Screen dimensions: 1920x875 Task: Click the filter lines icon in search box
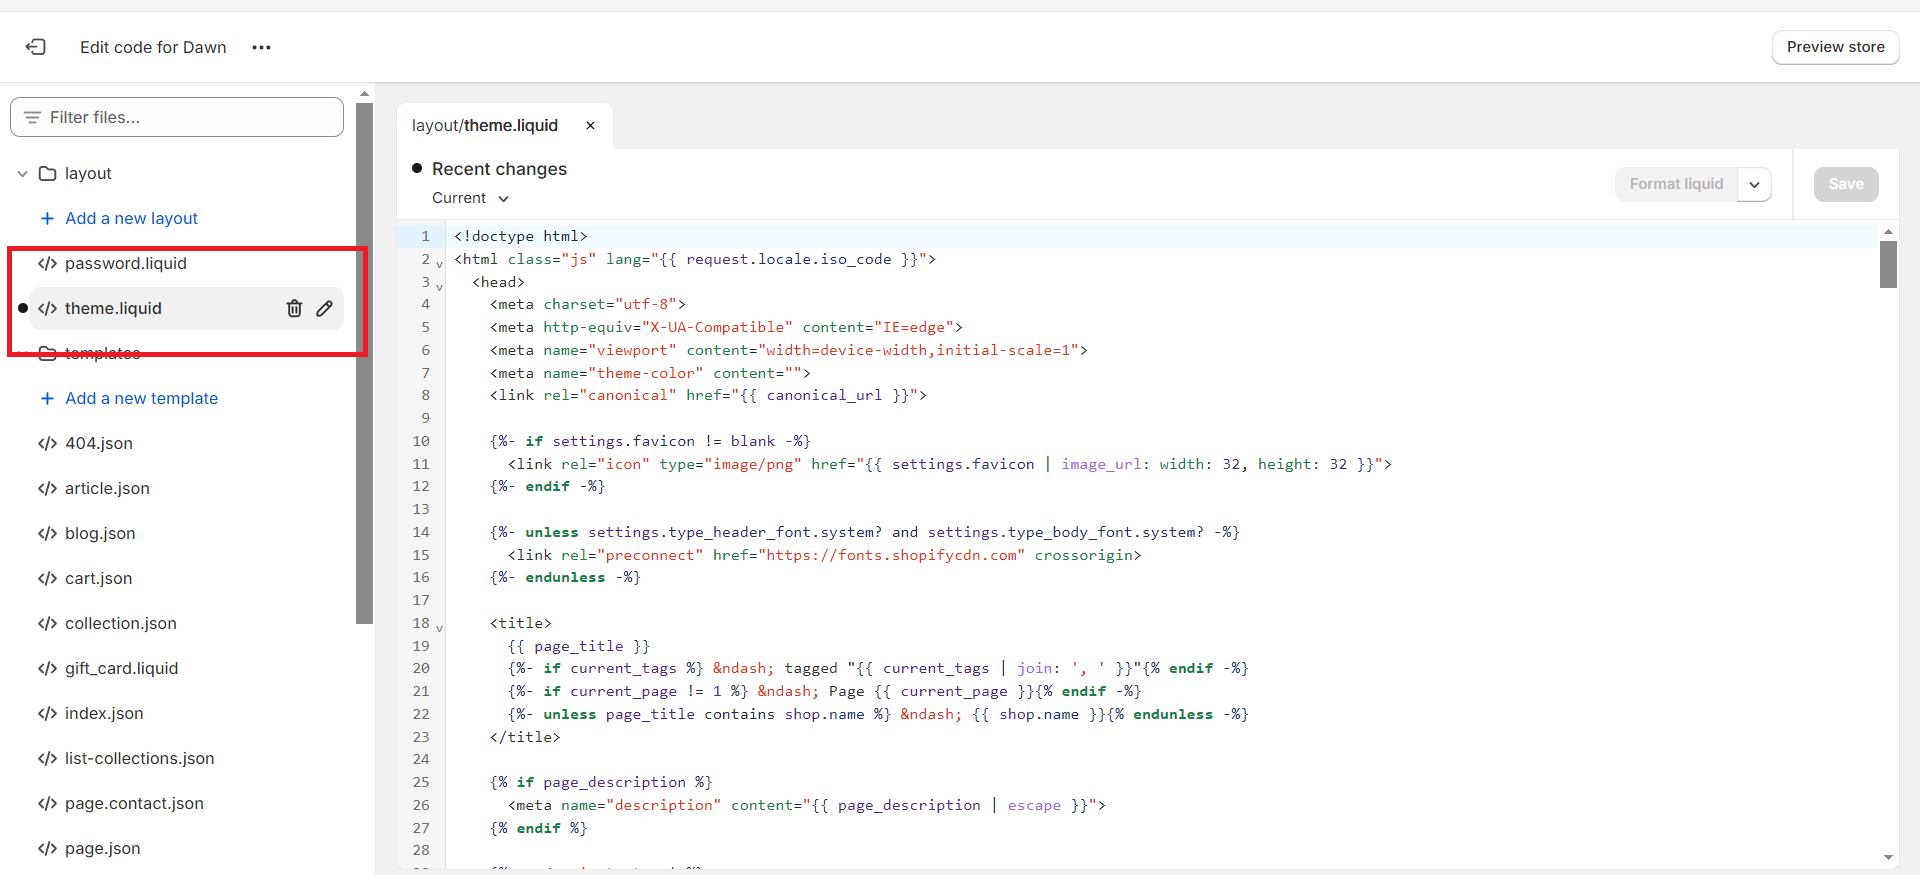[x=32, y=117]
